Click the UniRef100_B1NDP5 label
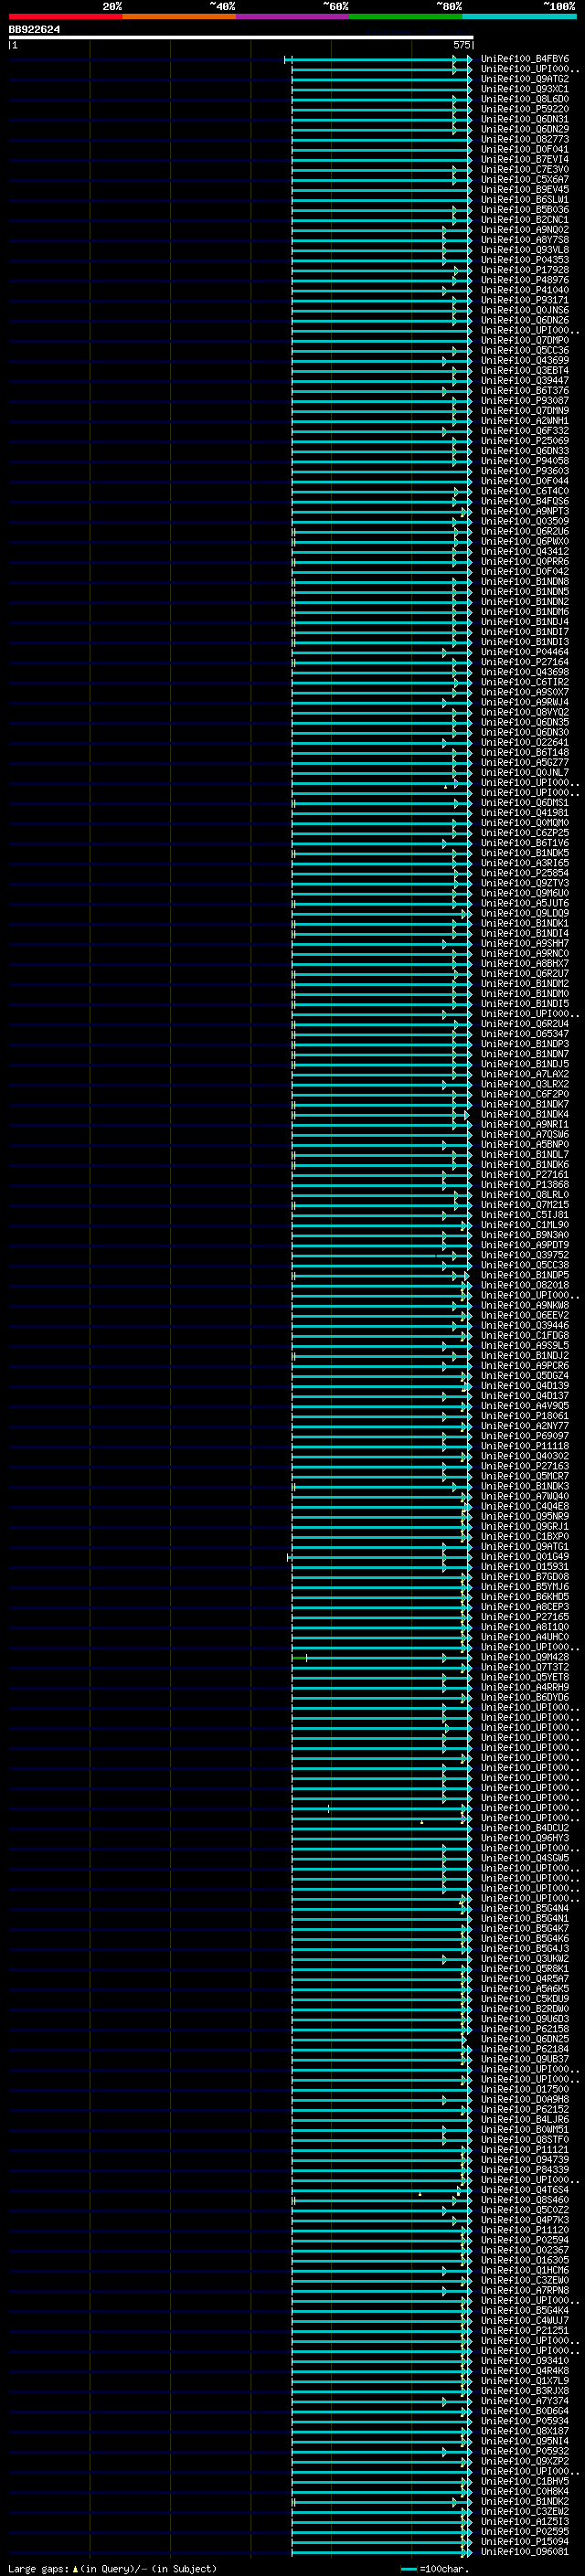 click(x=524, y=1275)
